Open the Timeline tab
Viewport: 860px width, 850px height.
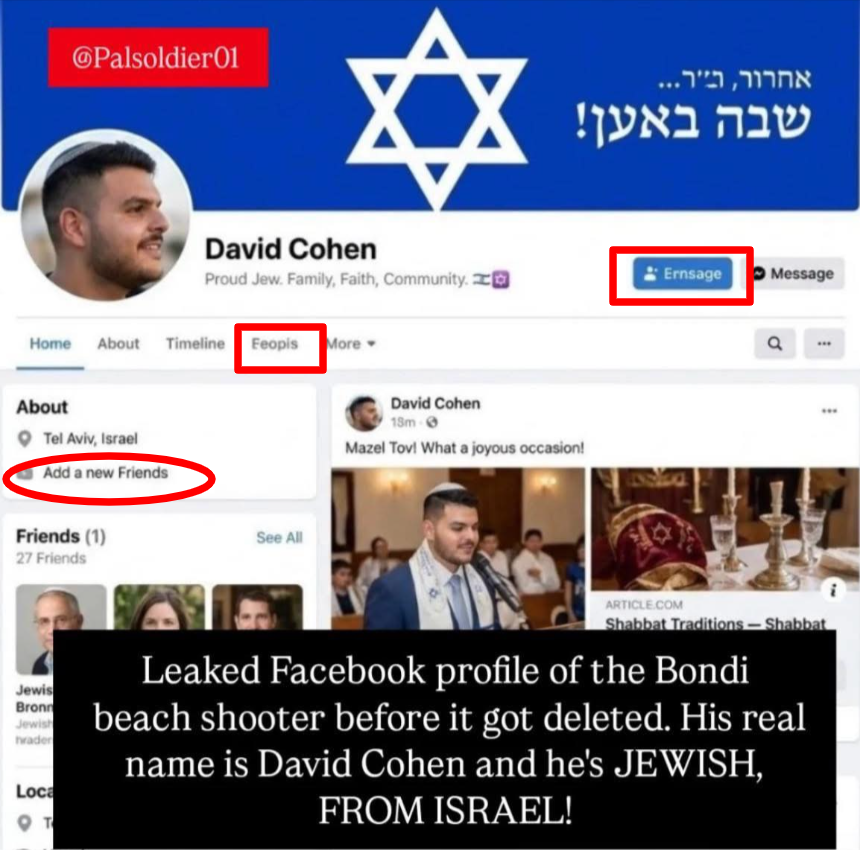coord(195,344)
